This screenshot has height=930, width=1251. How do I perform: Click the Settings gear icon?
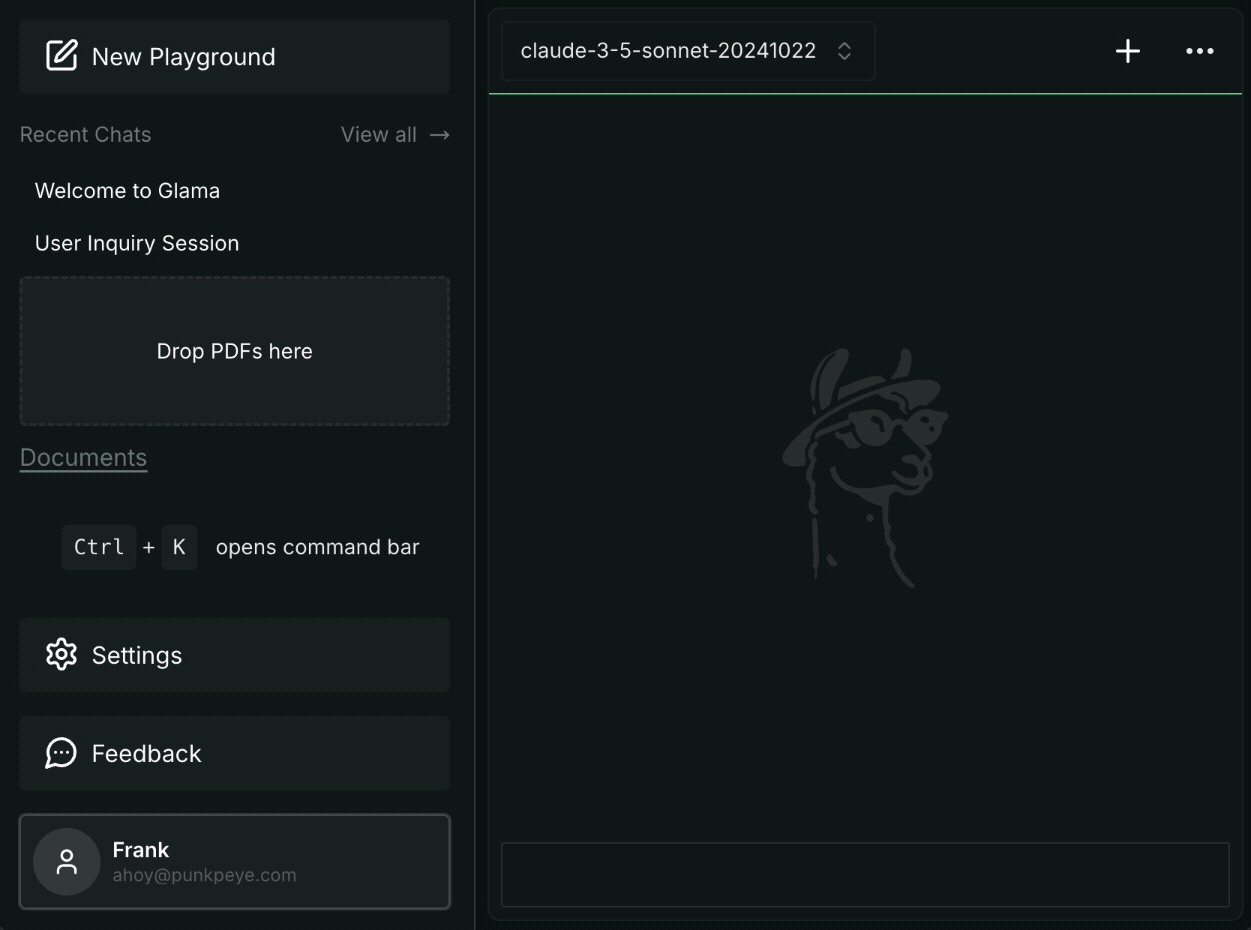click(62, 655)
